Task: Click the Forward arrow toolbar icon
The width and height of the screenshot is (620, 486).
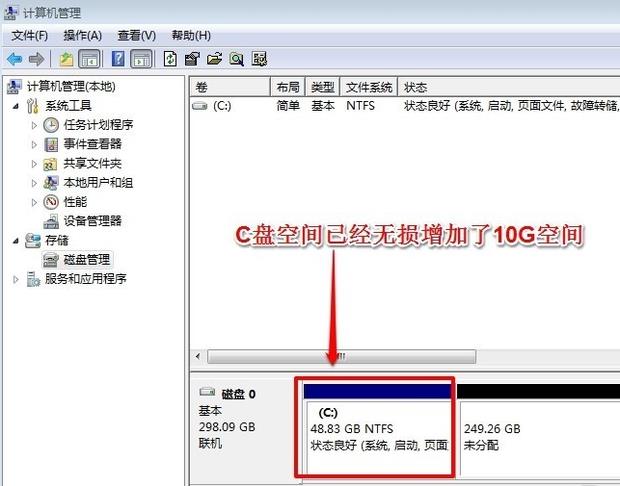Action: coord(36,59)
